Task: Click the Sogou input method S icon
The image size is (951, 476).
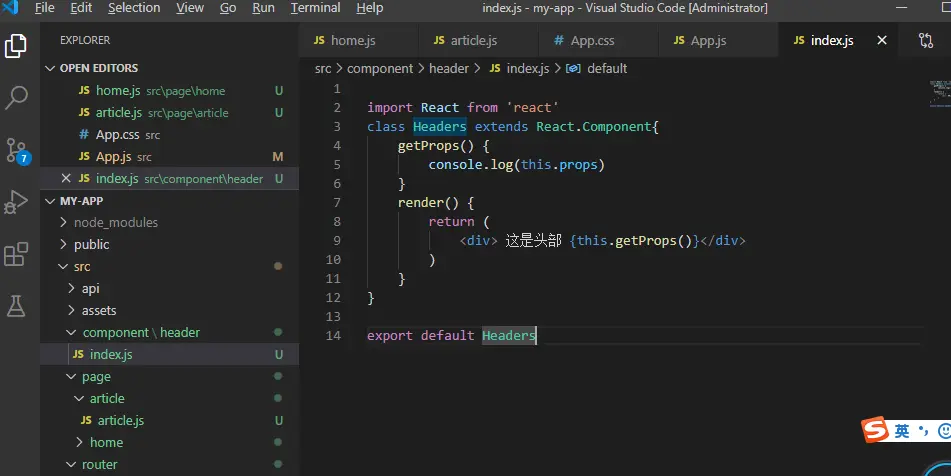Action: (x=875, y=430)
